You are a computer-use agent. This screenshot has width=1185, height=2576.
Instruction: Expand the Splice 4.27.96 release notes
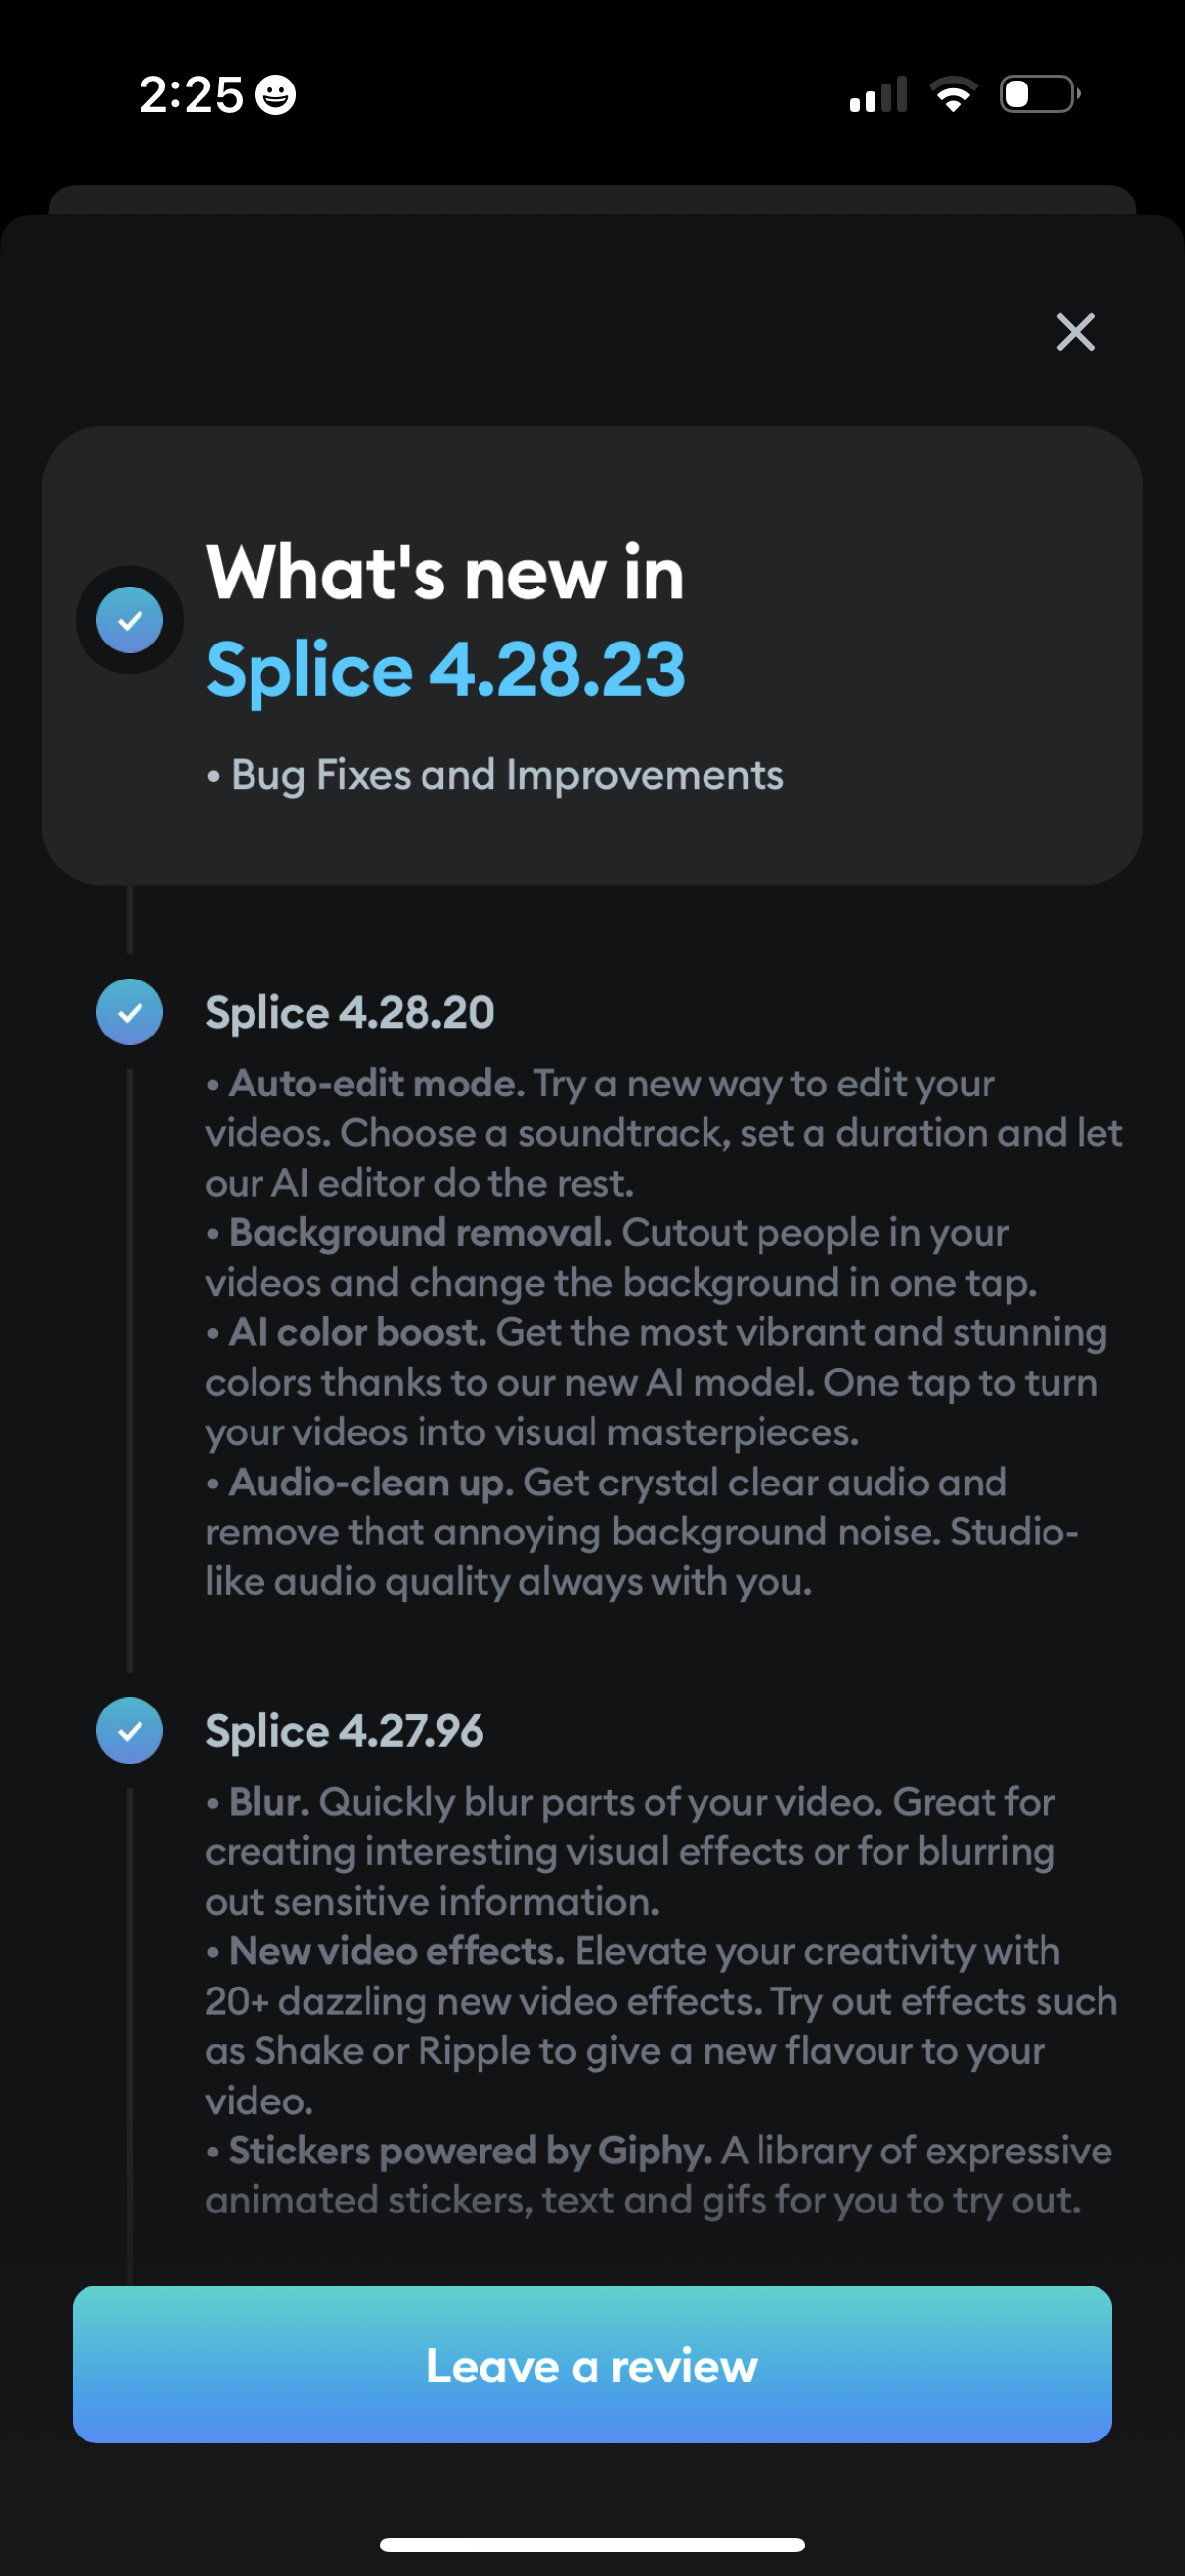coord(345,1730)
